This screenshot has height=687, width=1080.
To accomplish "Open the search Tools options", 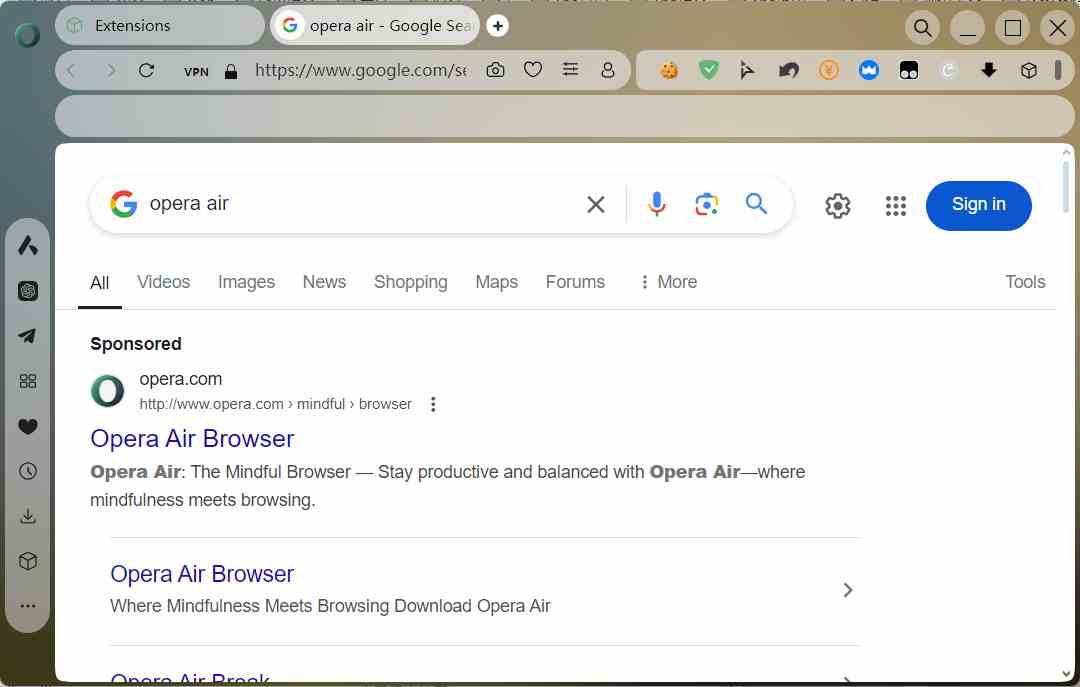I will (x=1025, y=282).
